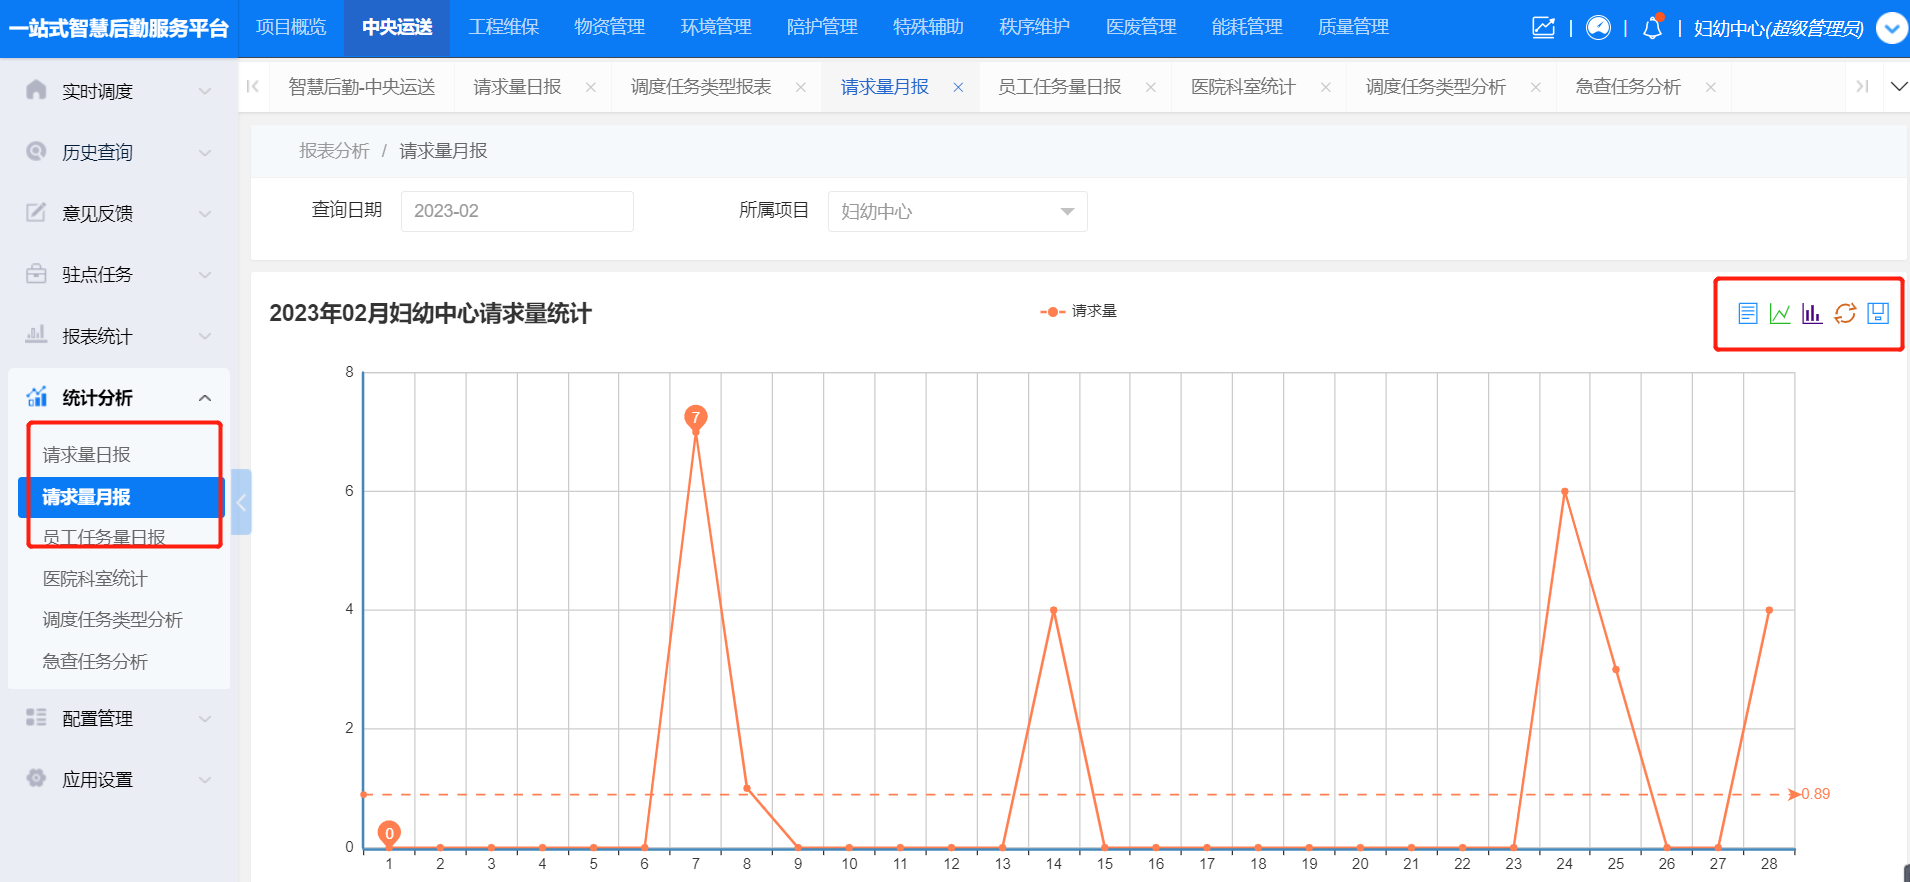Click 报表分析 breadcrumb link
This screenshot has height=882, width=1910.
coord(334,151)
